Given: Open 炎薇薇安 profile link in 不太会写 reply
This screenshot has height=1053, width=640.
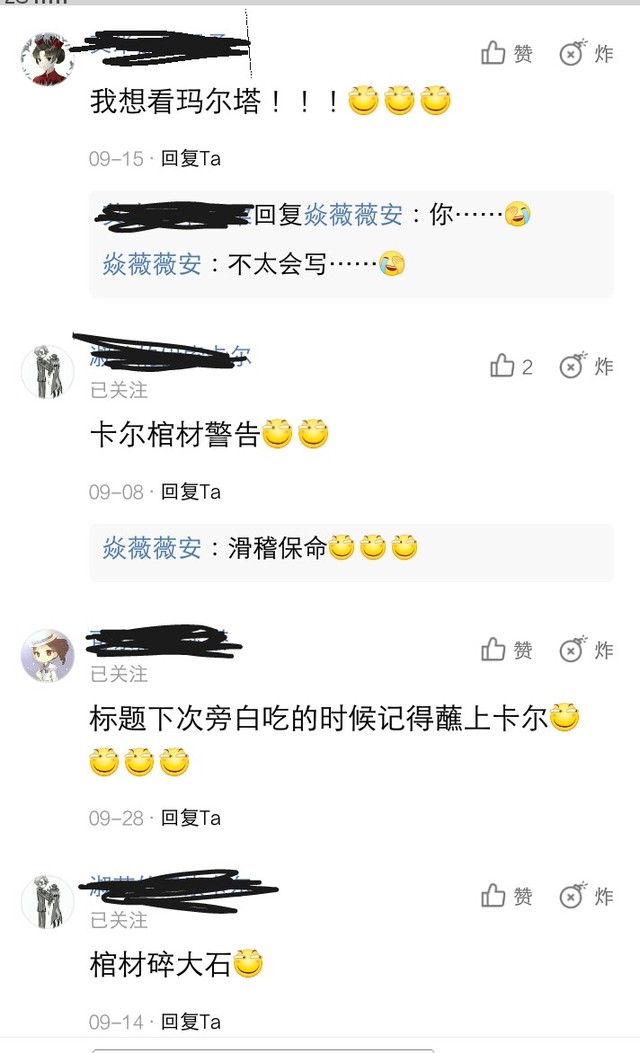Looking at the screenshot, I should click(x=152, y=264).
